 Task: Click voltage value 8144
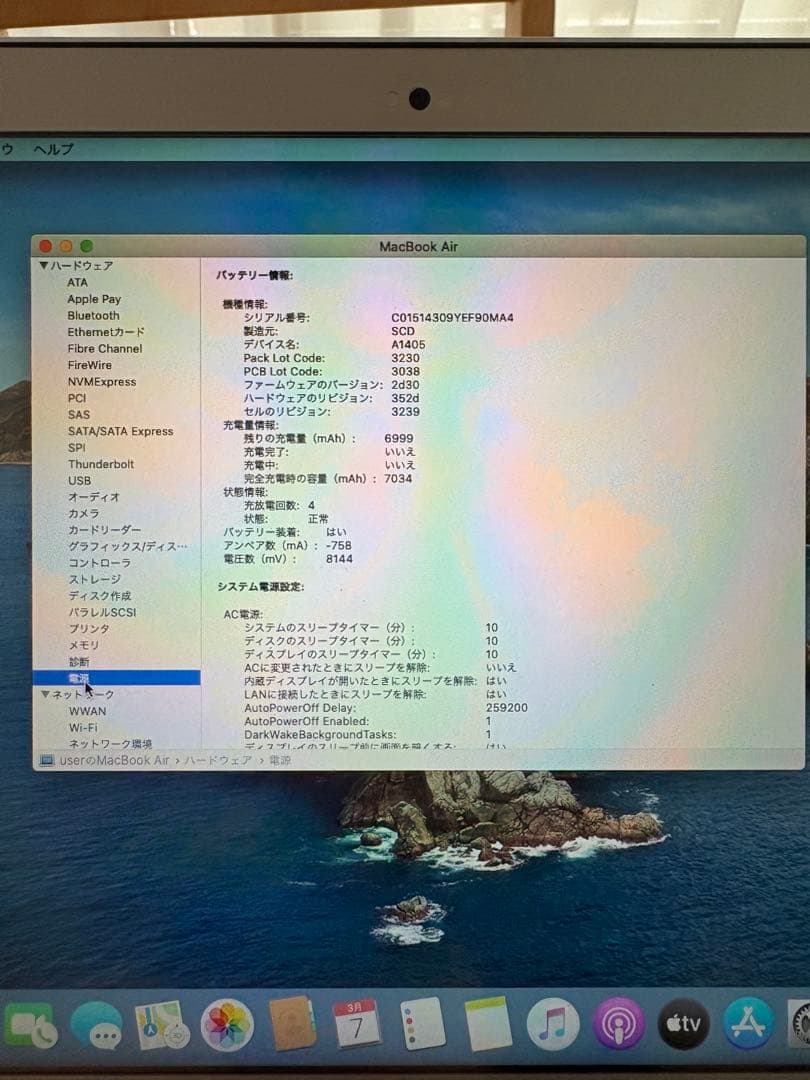click(339, 559)
